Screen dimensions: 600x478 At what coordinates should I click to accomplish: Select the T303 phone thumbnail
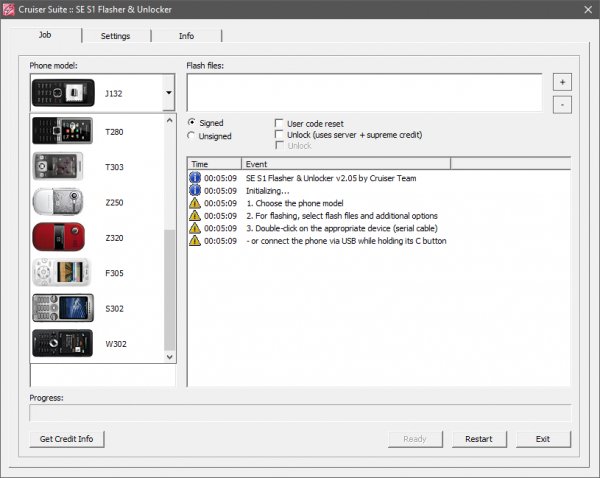tap(58, 166)
